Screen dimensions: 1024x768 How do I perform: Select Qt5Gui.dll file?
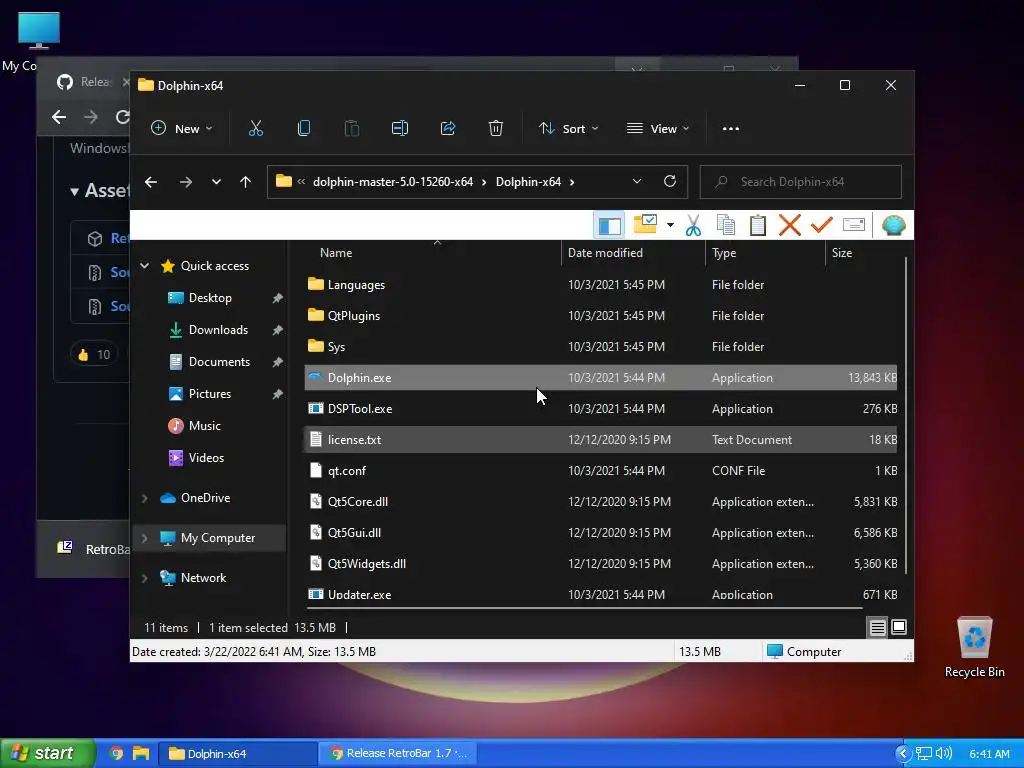(x=600, y=533)
